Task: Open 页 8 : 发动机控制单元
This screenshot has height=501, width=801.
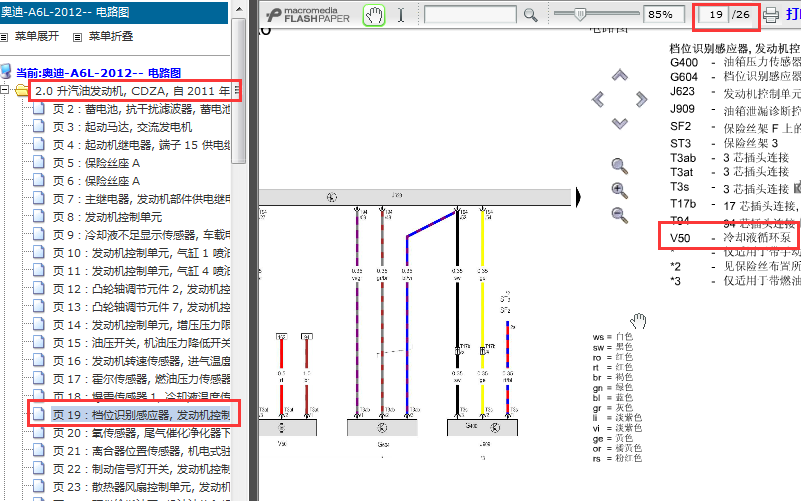Action: click(x=107, y=217)
